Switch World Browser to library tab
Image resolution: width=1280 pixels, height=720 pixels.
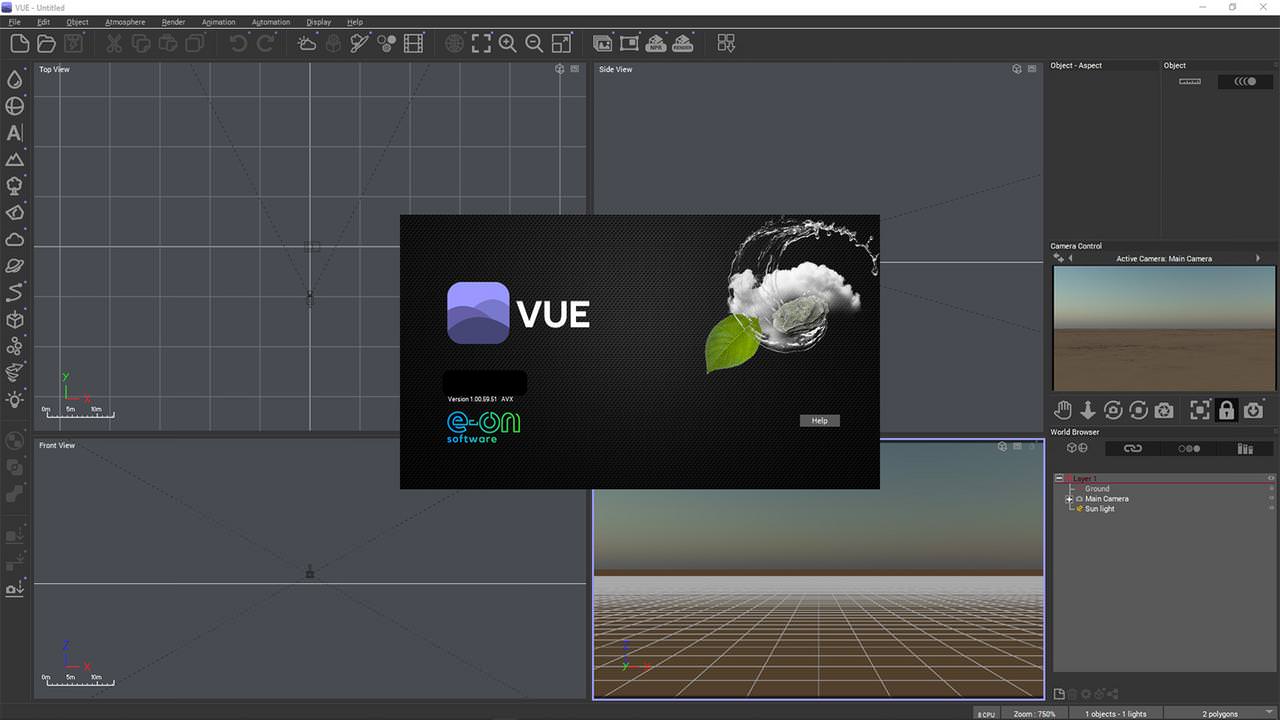pos(1245,449)
